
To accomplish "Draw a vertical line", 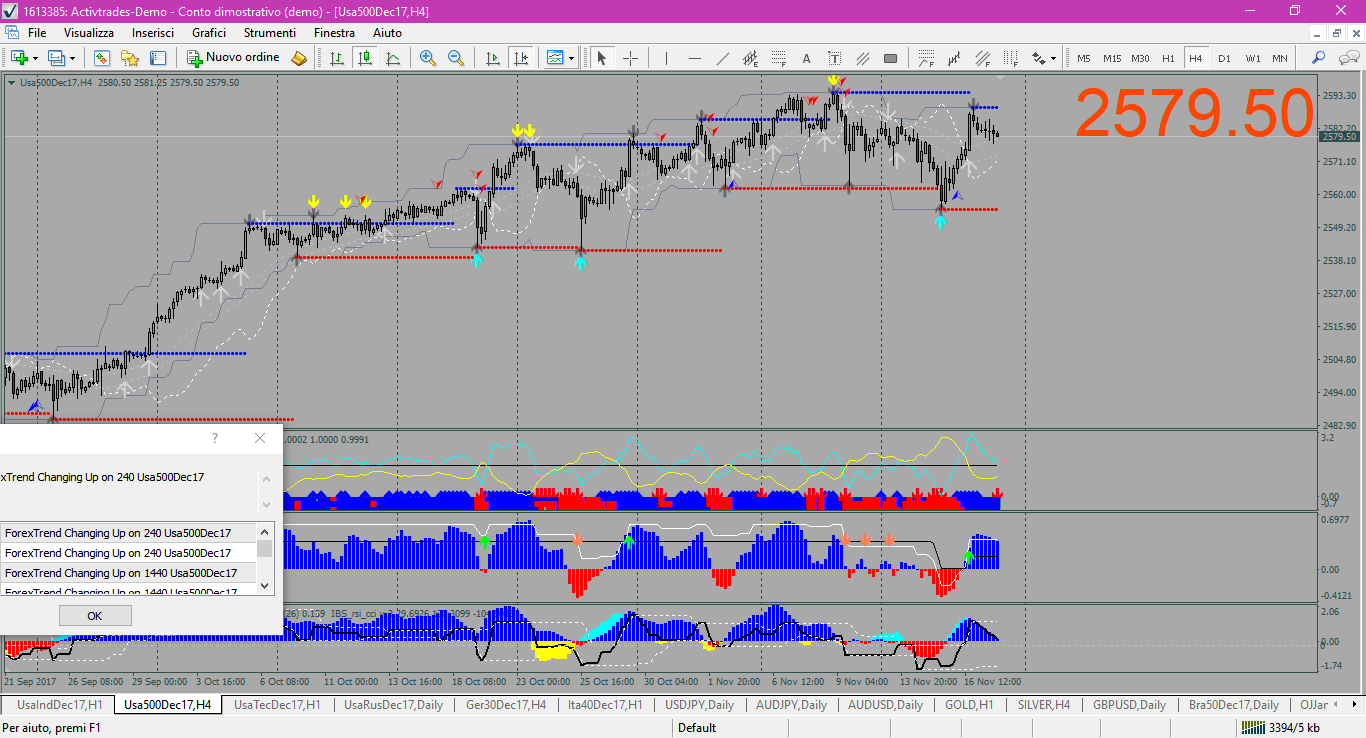I will pos(666,58).
